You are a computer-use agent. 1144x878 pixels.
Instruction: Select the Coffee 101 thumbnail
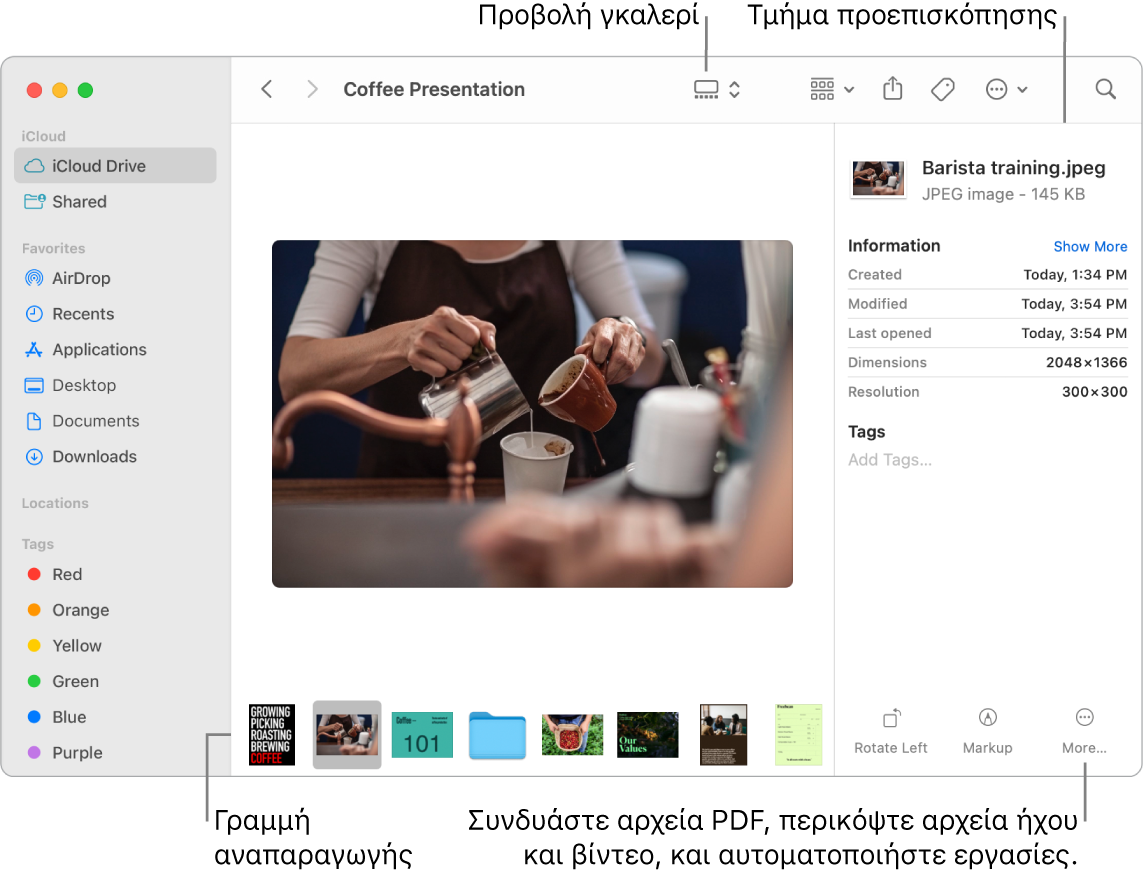pos(421,733)
